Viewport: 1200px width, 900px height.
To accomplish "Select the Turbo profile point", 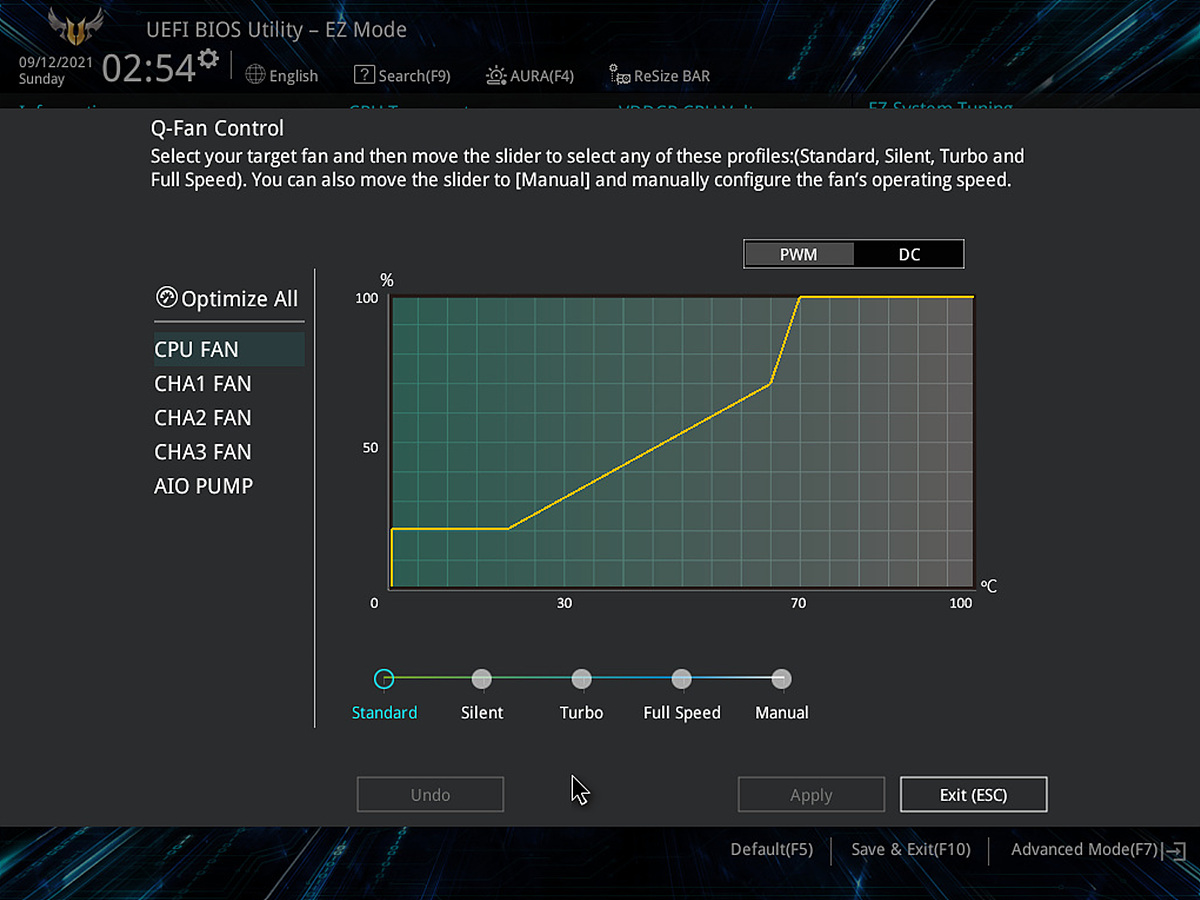I will (x=582, y=679).
